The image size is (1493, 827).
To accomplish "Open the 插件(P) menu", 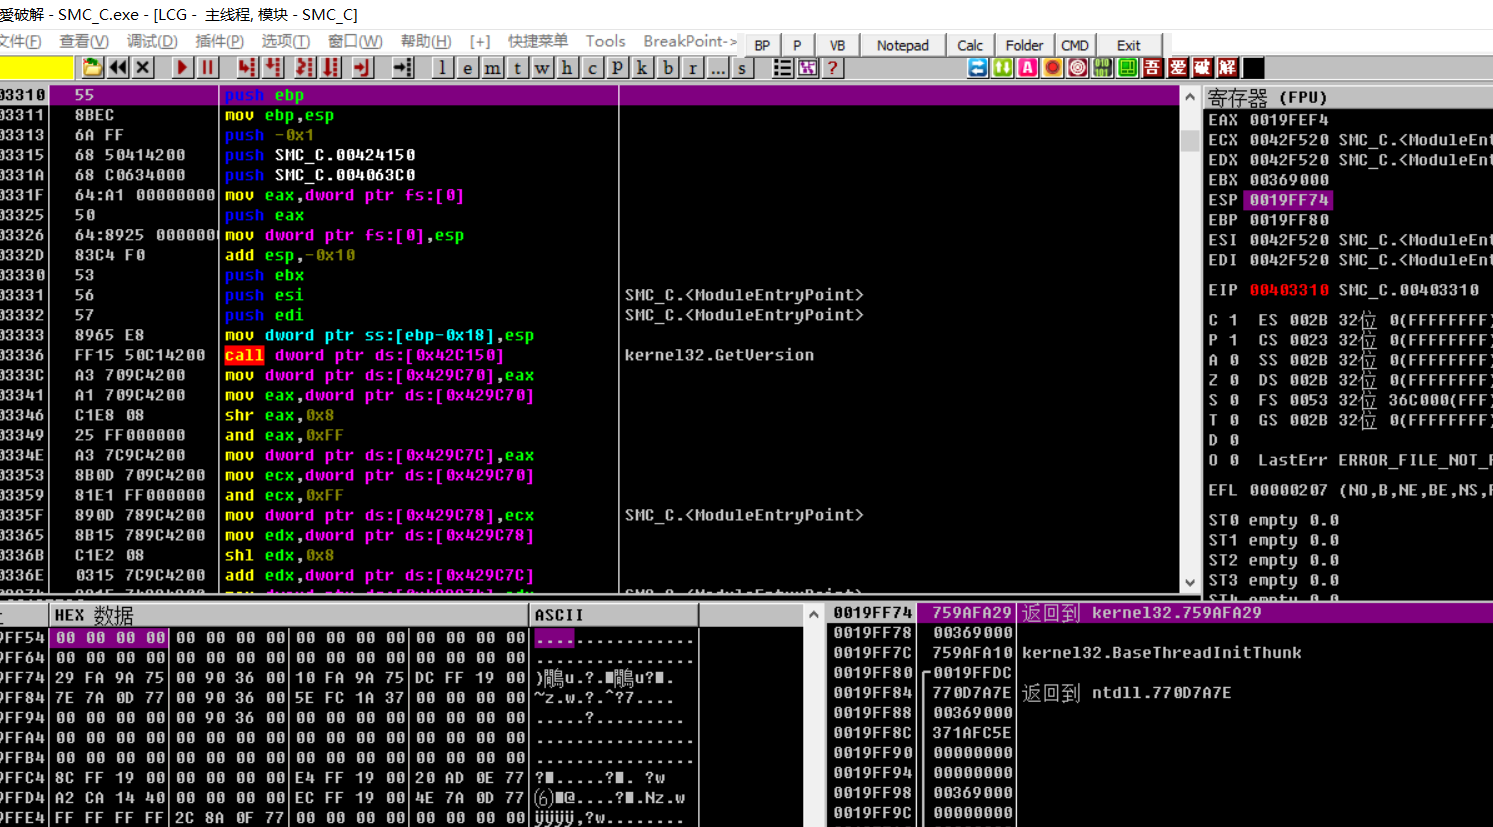I will pos(219,41).
